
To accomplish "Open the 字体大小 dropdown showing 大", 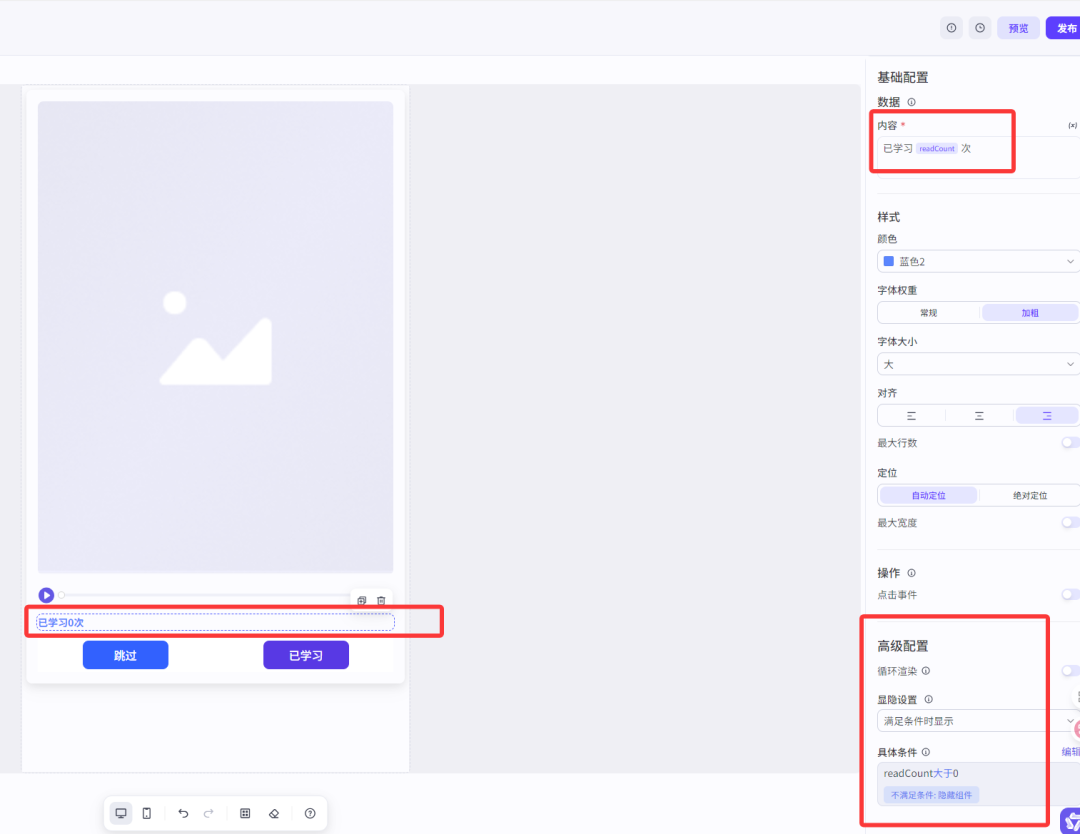I will coord(977,363).
